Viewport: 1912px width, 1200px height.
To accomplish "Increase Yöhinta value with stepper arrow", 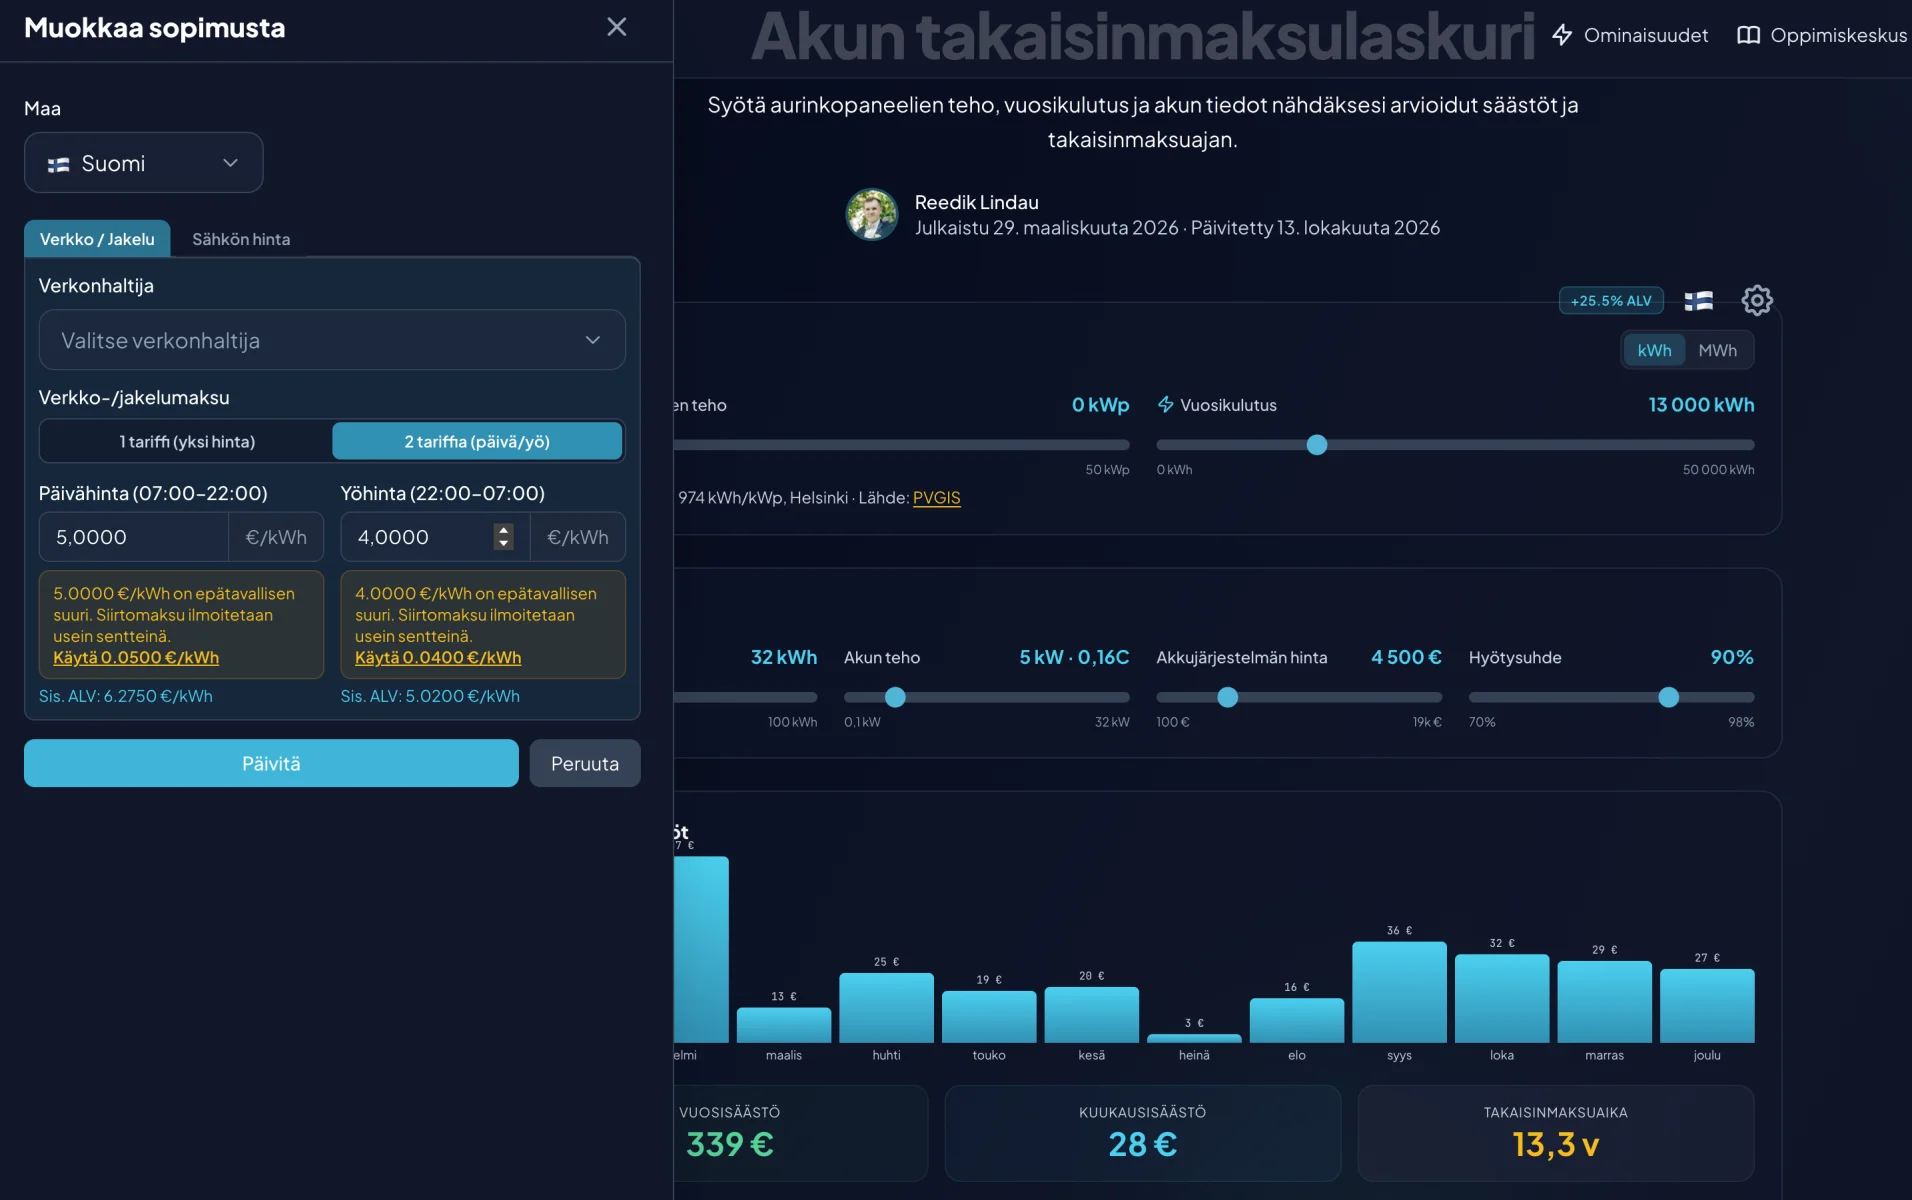I will (x=504, y=530).
